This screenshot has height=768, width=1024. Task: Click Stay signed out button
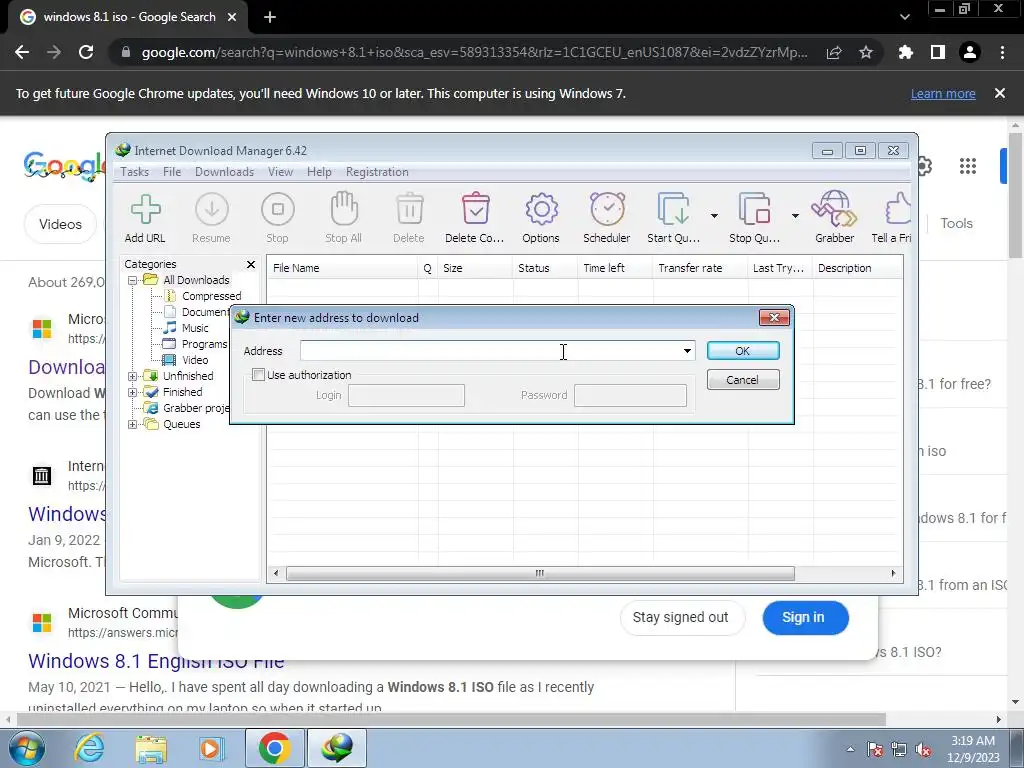pos(680,617)
